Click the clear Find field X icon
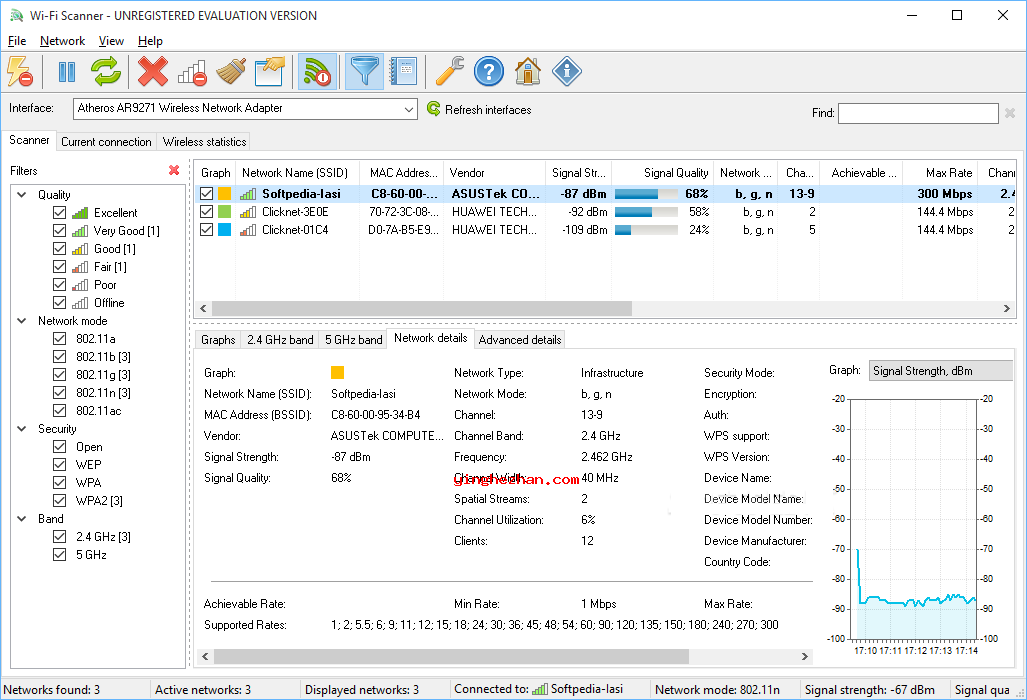The image size is (1027, 700). coord(1010,113)
